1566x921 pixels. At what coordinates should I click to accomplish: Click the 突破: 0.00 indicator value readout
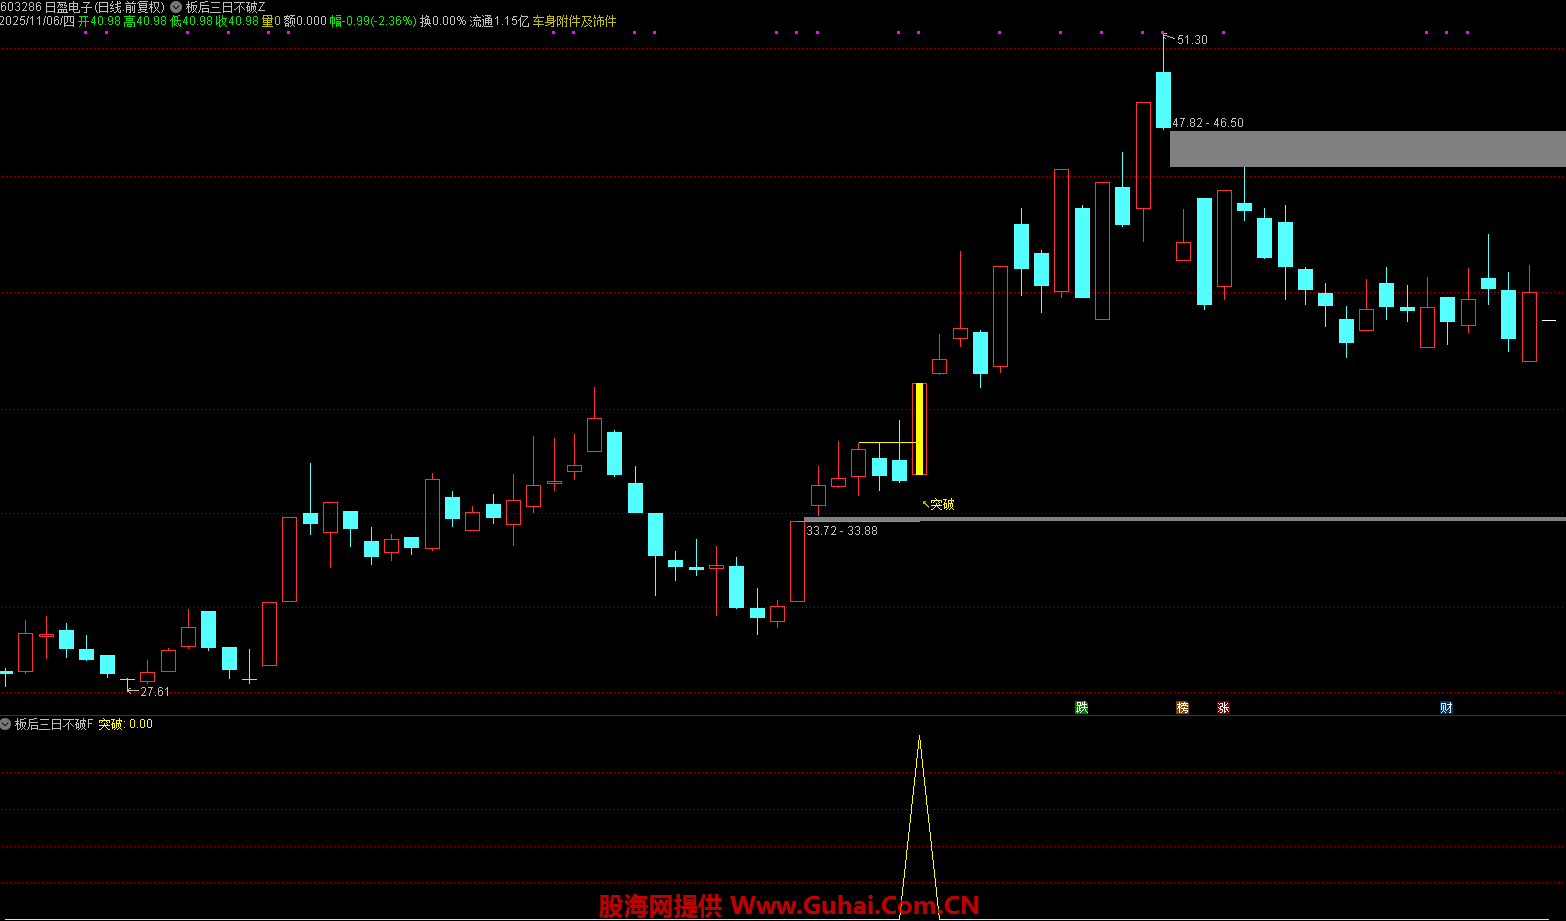point(125,724)
